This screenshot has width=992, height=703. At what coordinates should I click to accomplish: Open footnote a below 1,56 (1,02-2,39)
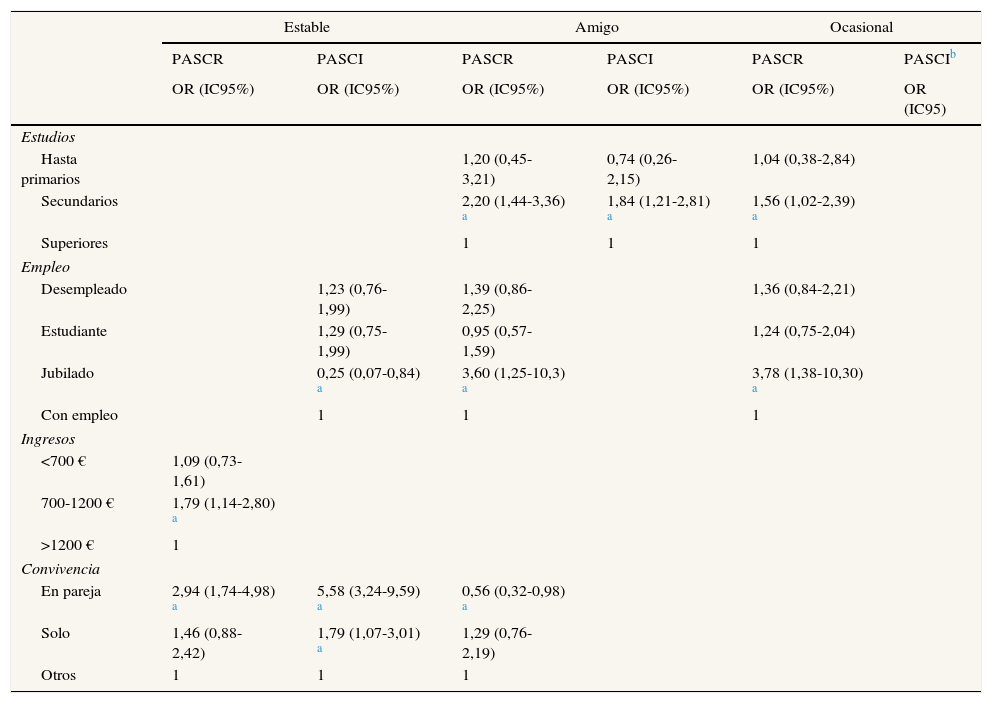click(x=755, y=216)
